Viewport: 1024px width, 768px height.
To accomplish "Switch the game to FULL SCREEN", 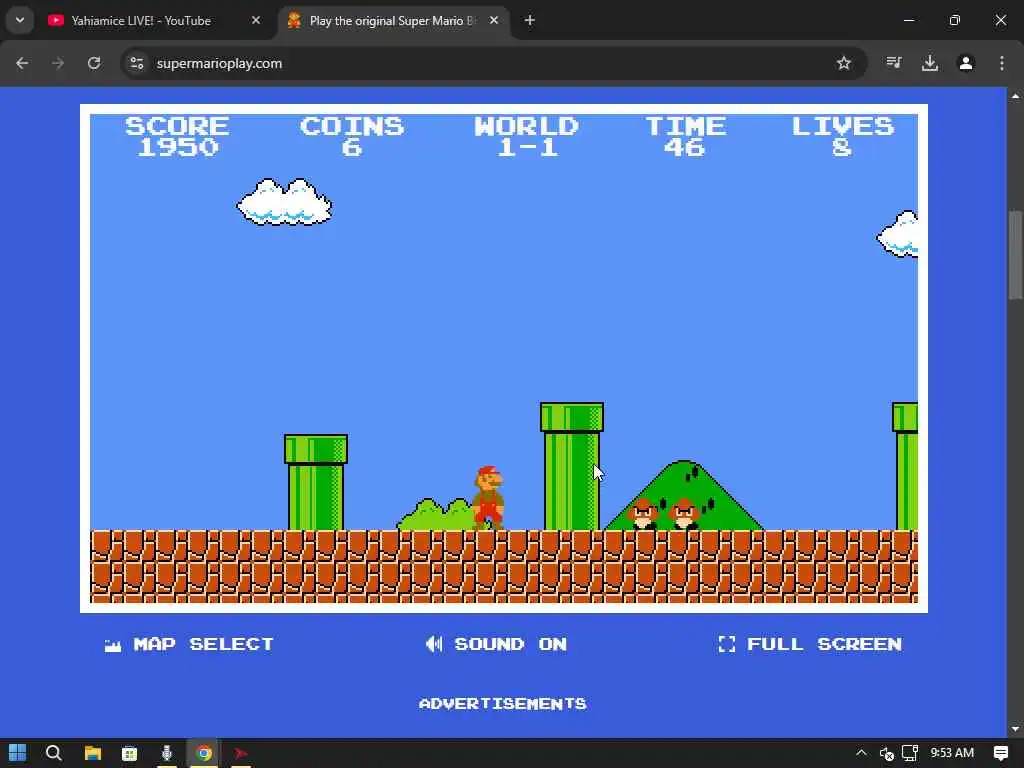I will pos(810,644).
